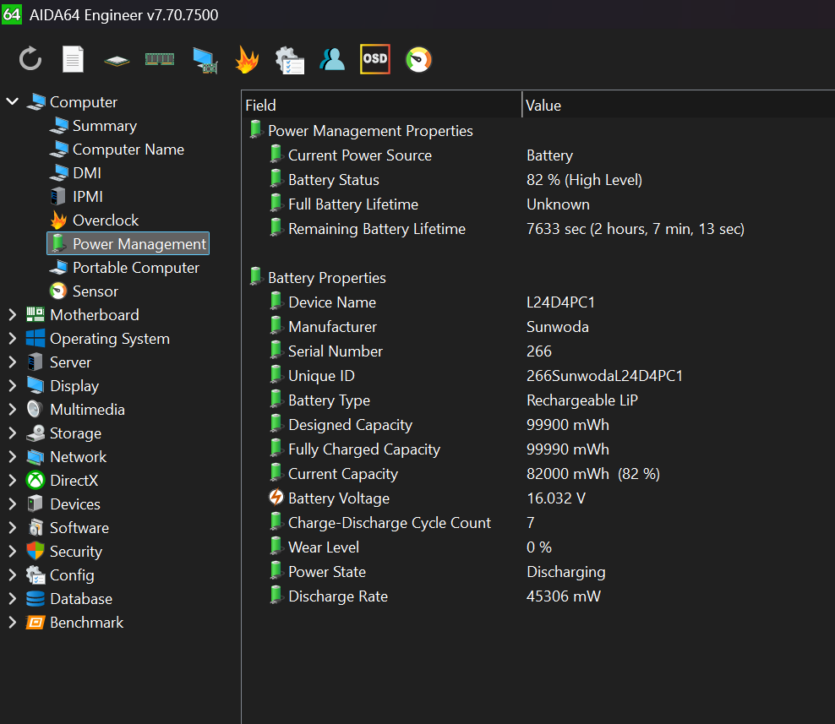Click the Power Management Properties battery icon

(256, 130)
